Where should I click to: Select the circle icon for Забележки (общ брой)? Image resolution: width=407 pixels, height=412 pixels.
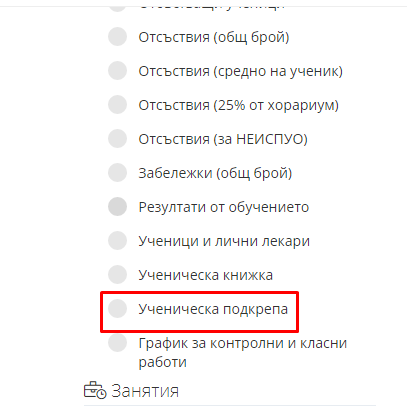(x=117, y=173)
